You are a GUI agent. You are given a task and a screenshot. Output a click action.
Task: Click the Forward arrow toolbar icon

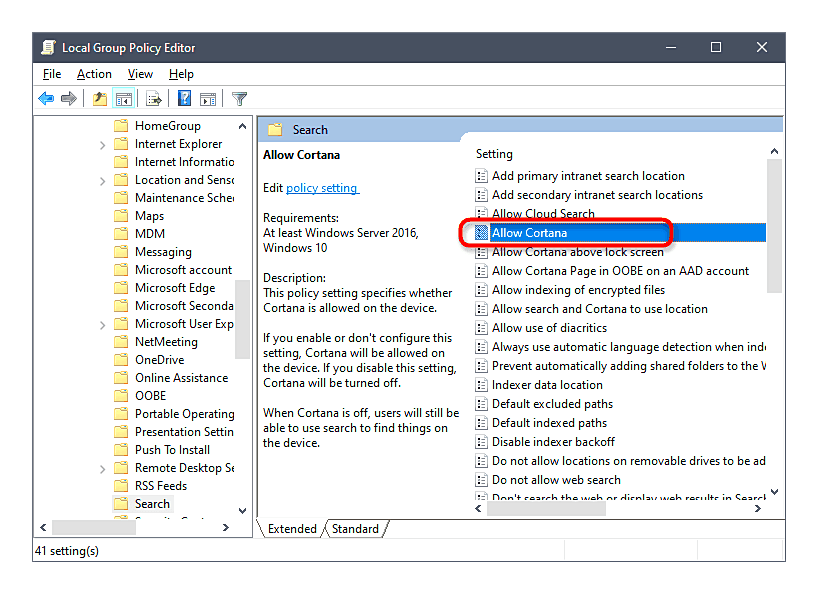(x=69, y=98)
